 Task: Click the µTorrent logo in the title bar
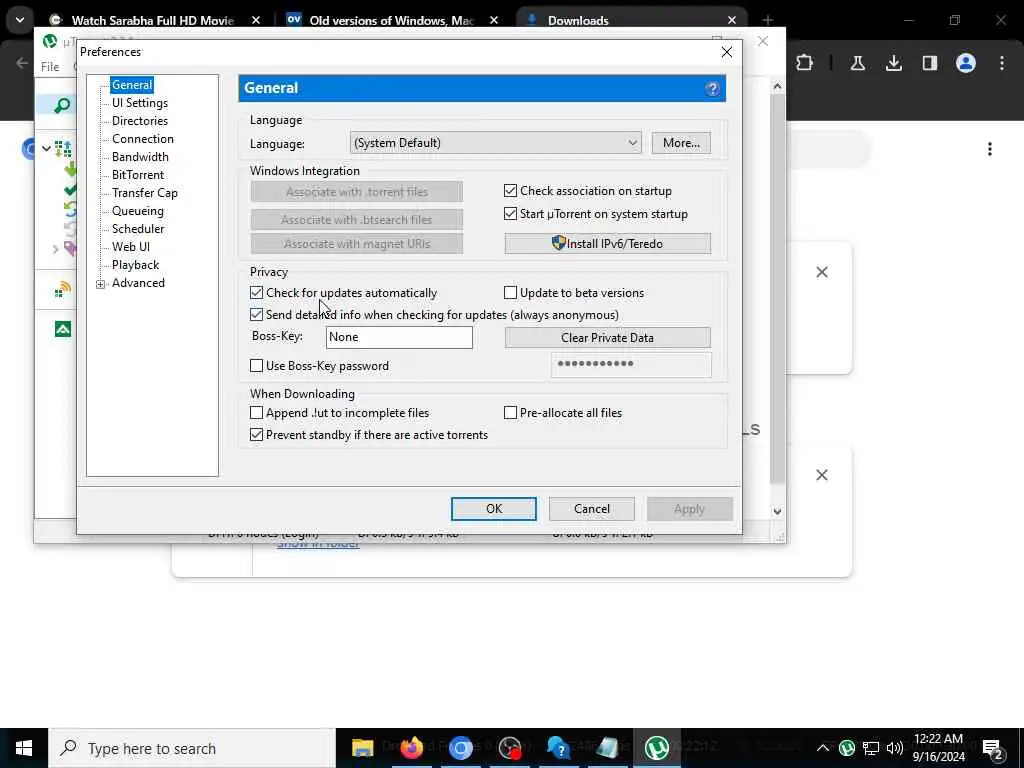pyautogui.click(x=50, y=42)
